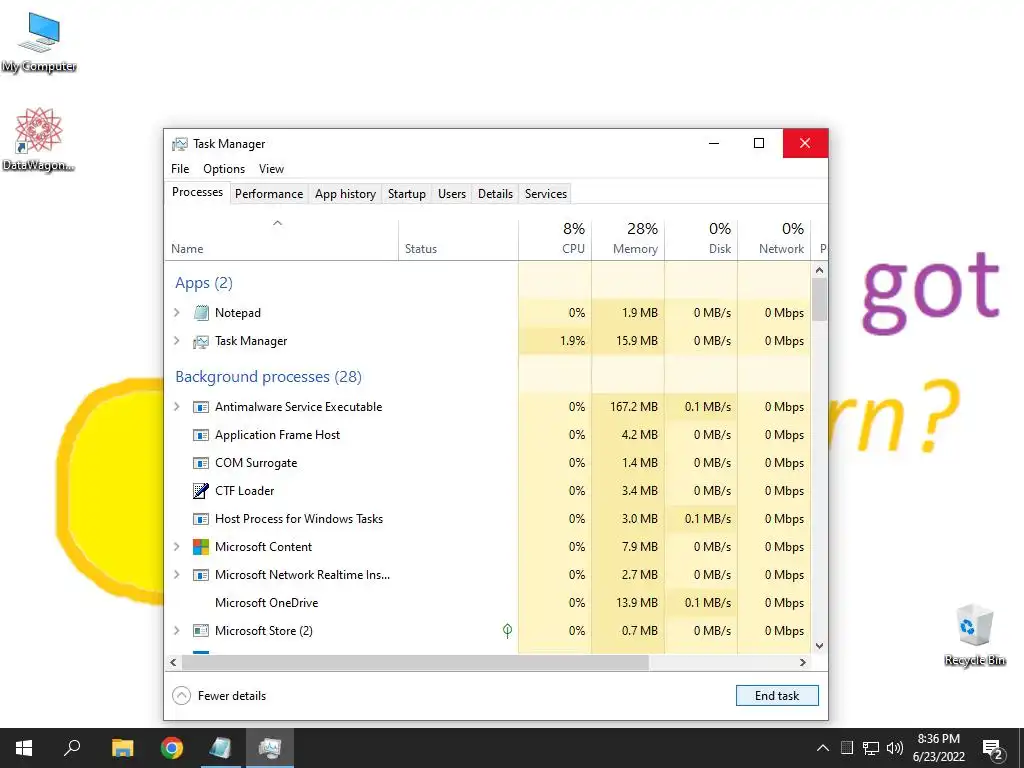
Task: Switch to the App history tab
Action: (x=345, y=194)
